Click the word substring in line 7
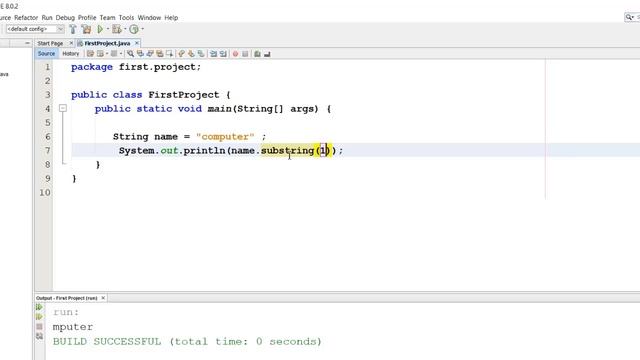The width and height of the screenshot is (640, 360). pyautogui.click(x=287, y=151)
